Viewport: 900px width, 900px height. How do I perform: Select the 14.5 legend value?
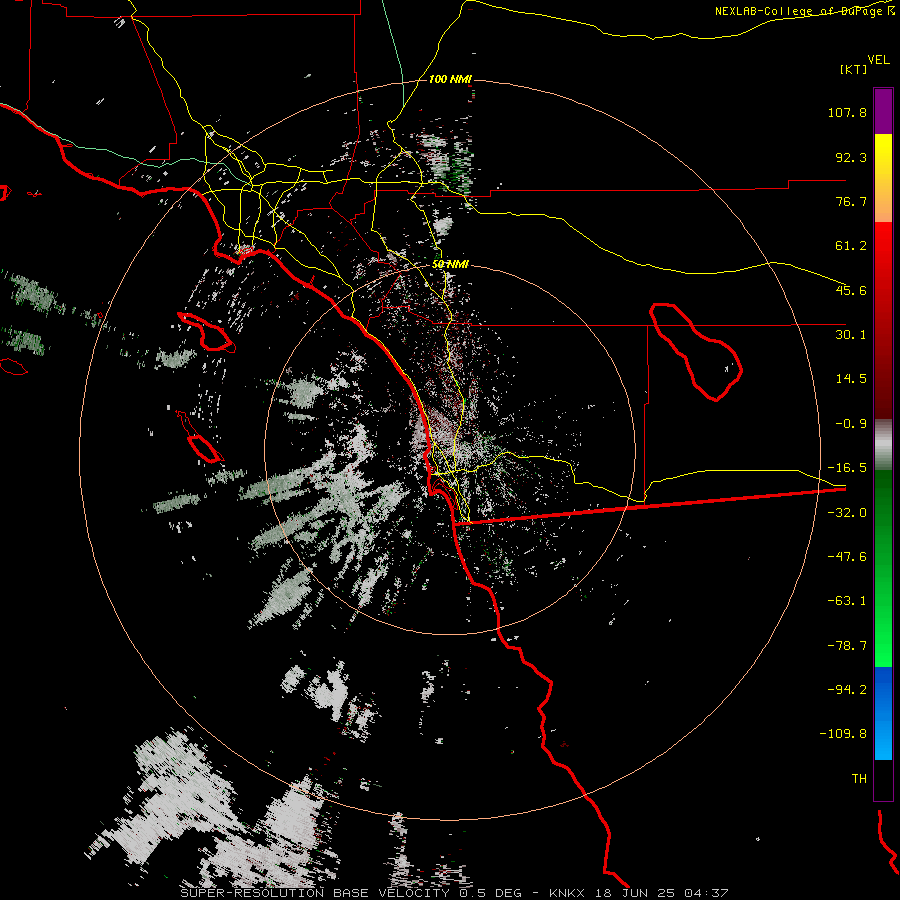point(851,379)
